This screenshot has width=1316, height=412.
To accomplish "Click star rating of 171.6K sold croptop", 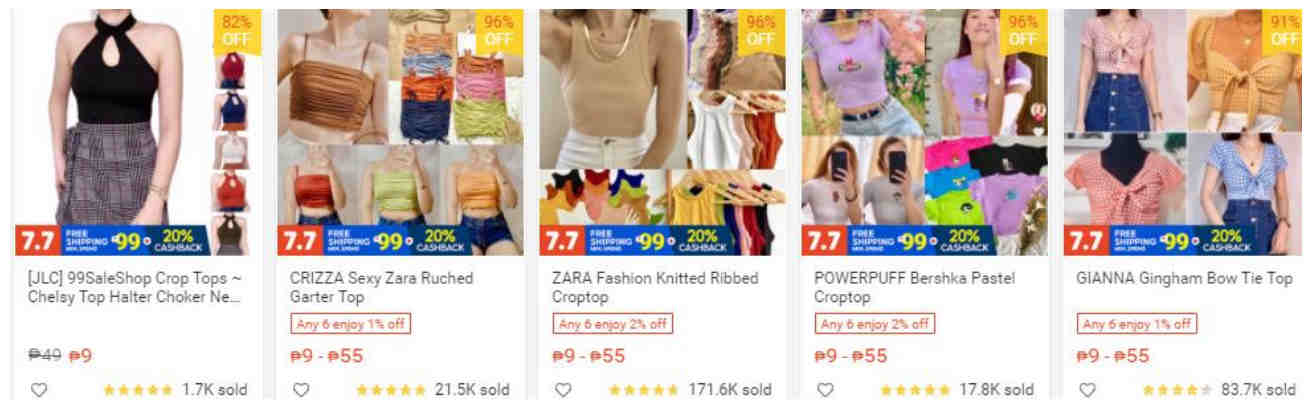I will pyautogui.click(x=644, y=390).
